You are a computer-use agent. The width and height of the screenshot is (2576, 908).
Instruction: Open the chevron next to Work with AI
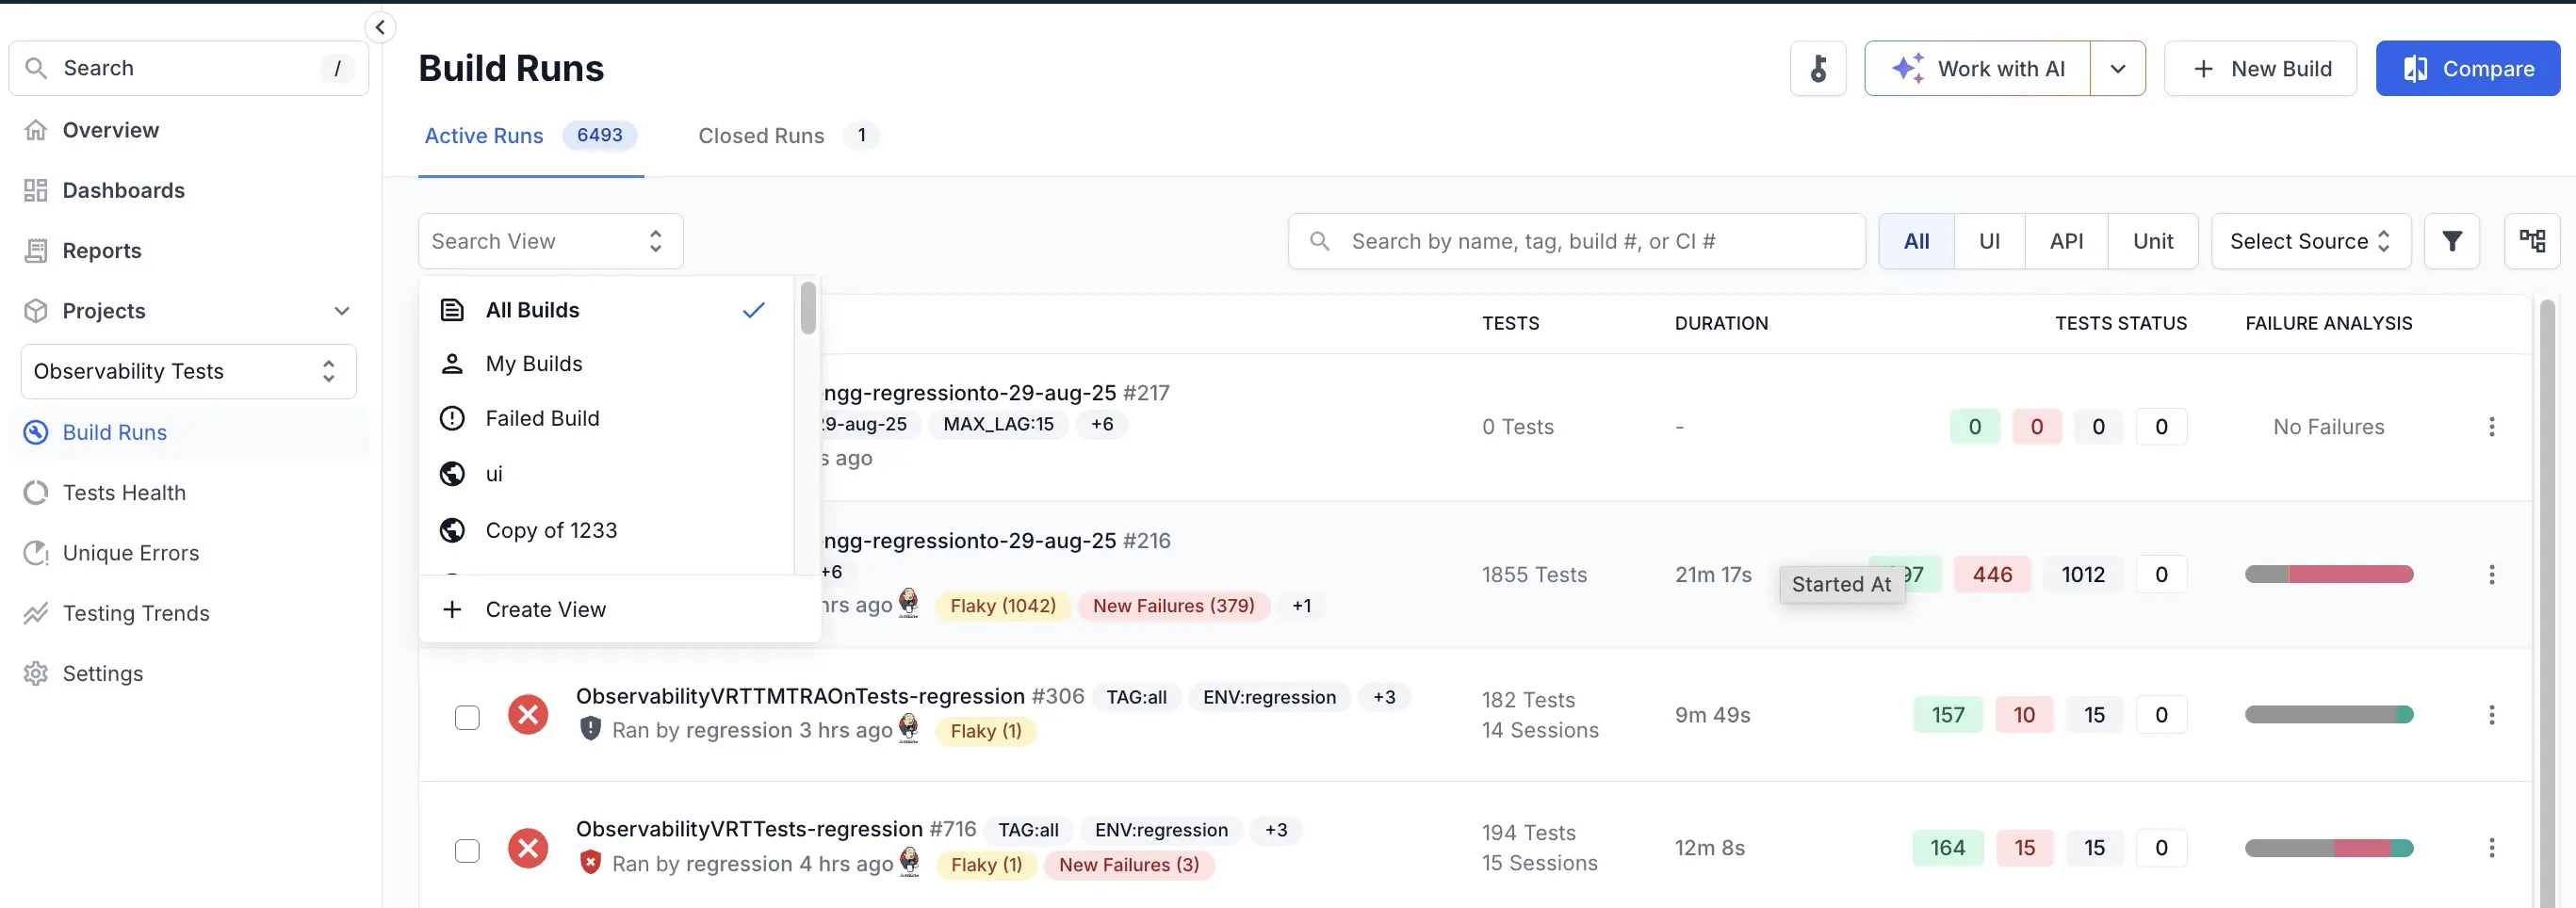tap(2118, 68)
